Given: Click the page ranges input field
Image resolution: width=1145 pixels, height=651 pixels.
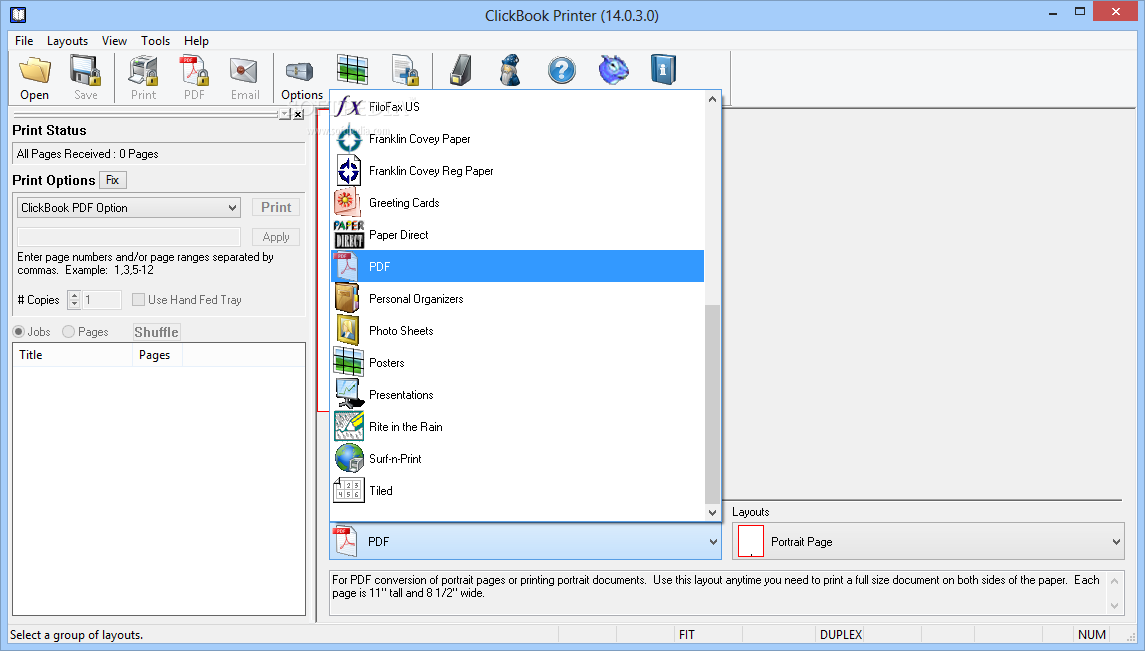Looking at the screenshot, I should click(x=129, y=237).
